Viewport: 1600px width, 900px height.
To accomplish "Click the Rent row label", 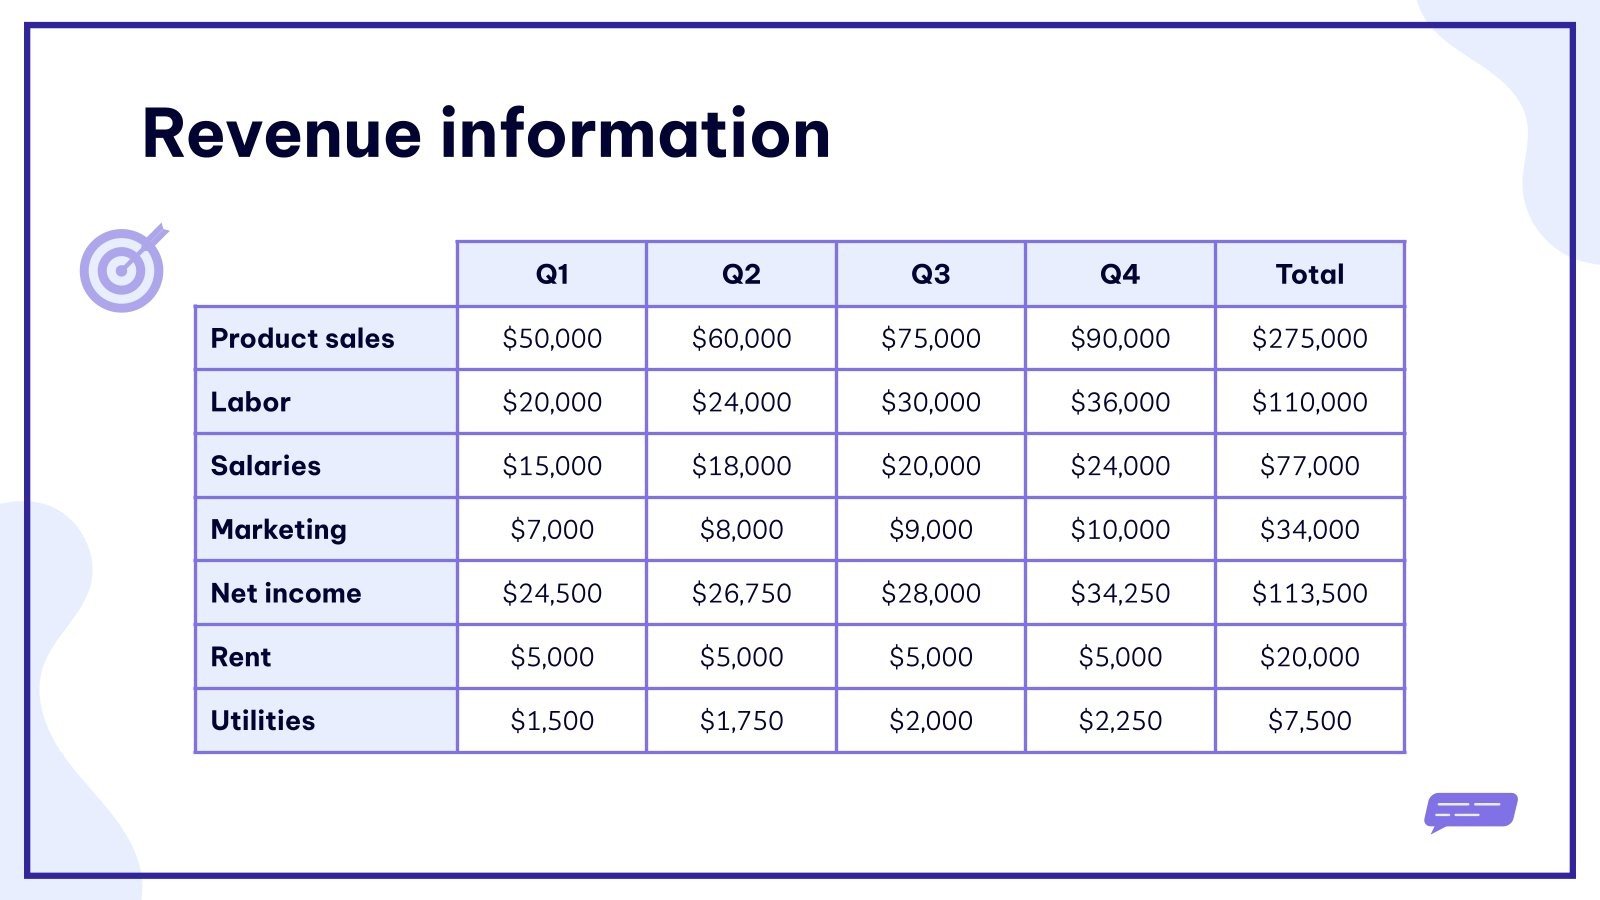I will click(x=241, y=657).
